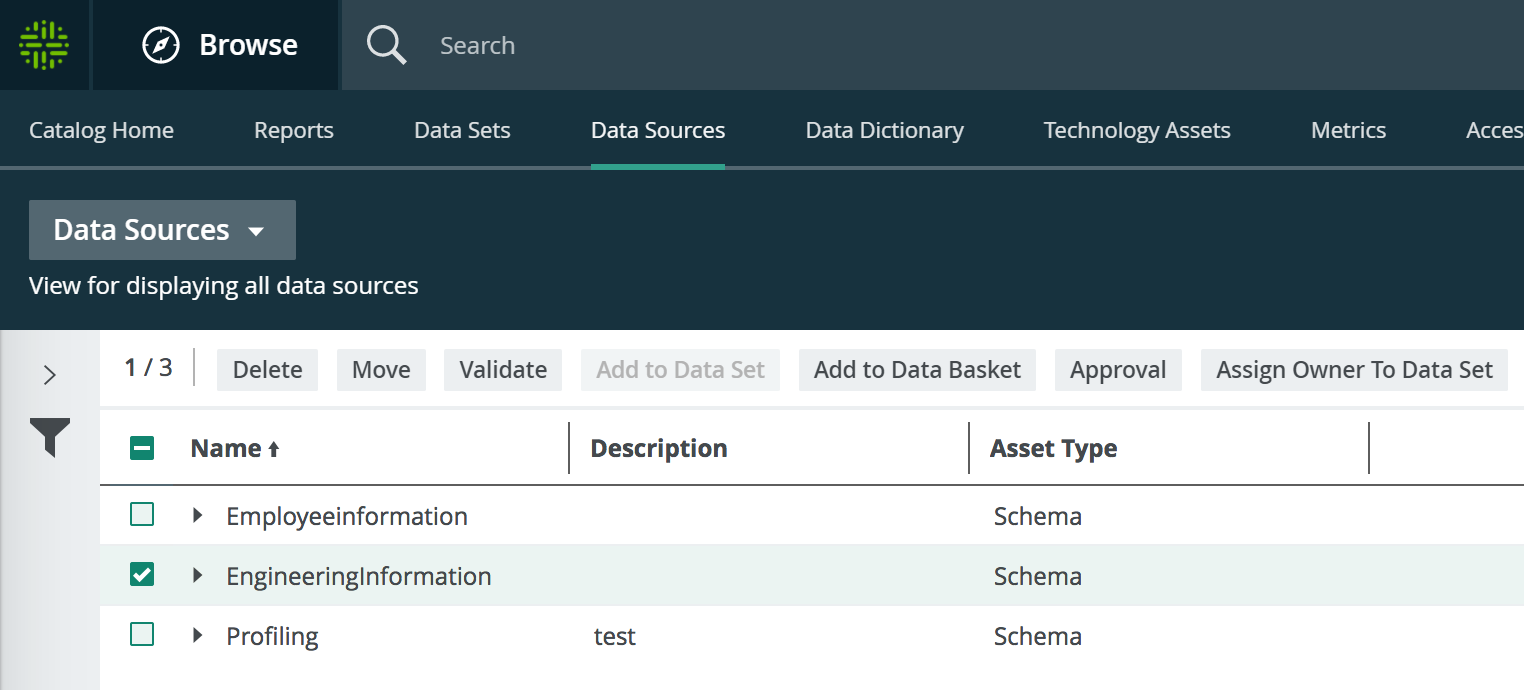Go to the Metrics tab

(1348, 130)
